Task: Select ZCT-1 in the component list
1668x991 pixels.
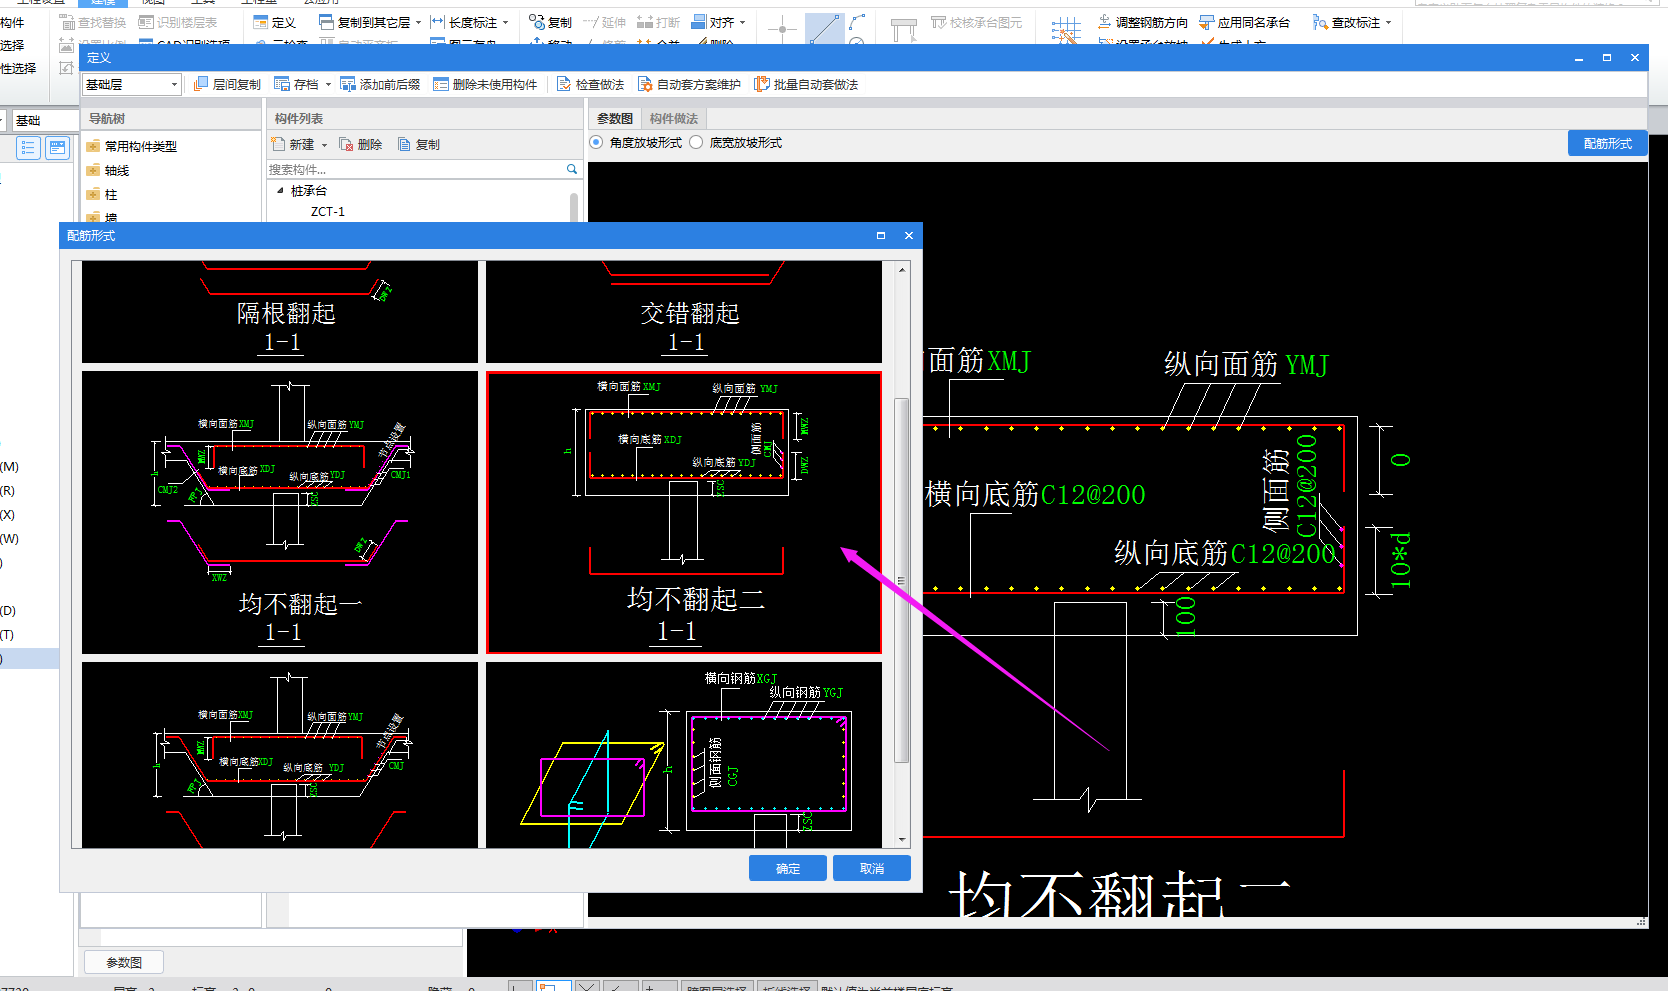Action: click(328, 212)
